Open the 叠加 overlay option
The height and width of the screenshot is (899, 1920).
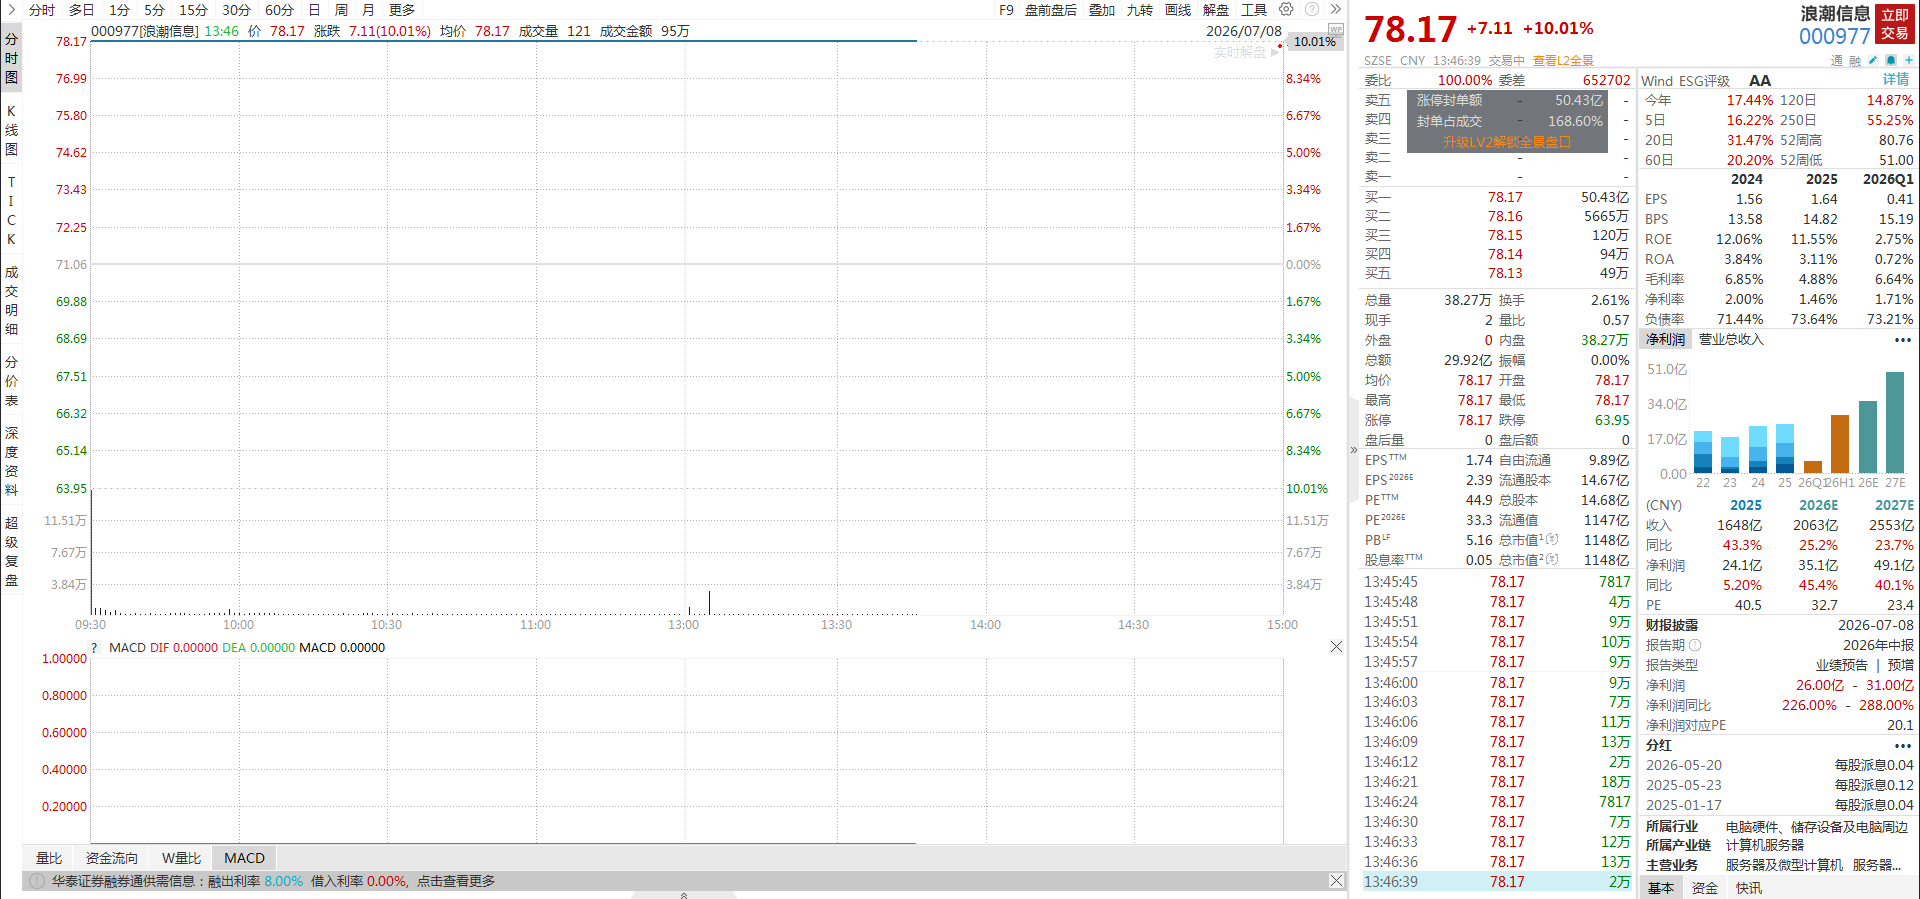(1102, 10)
